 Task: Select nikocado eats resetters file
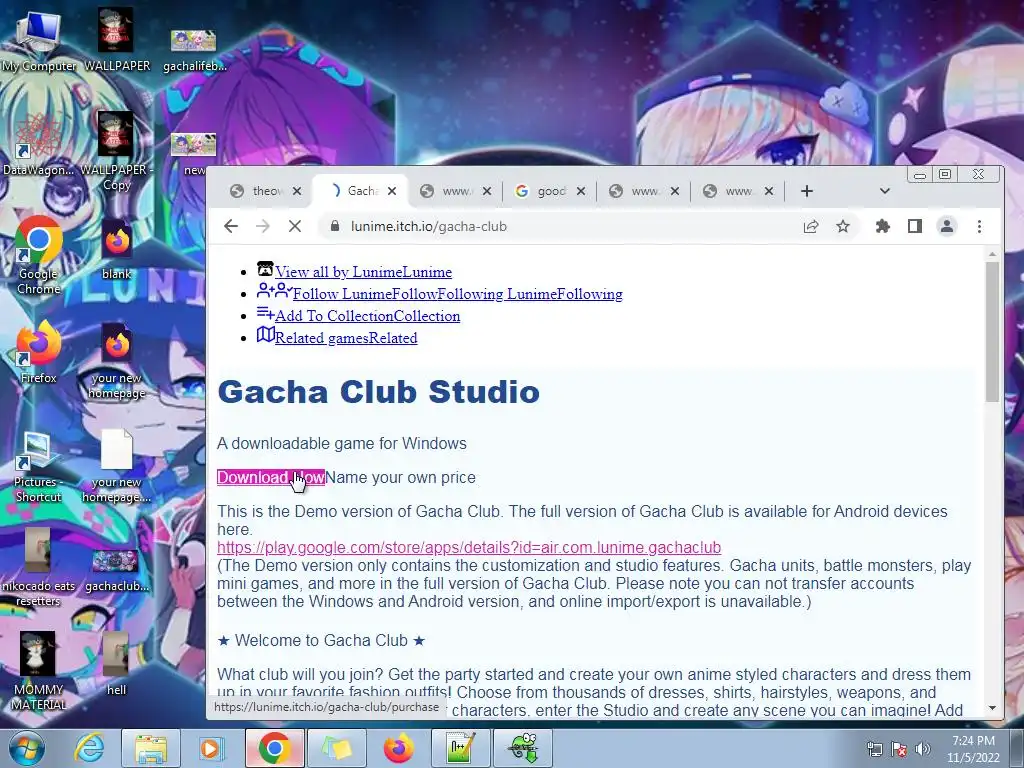[x=38, y=567]
